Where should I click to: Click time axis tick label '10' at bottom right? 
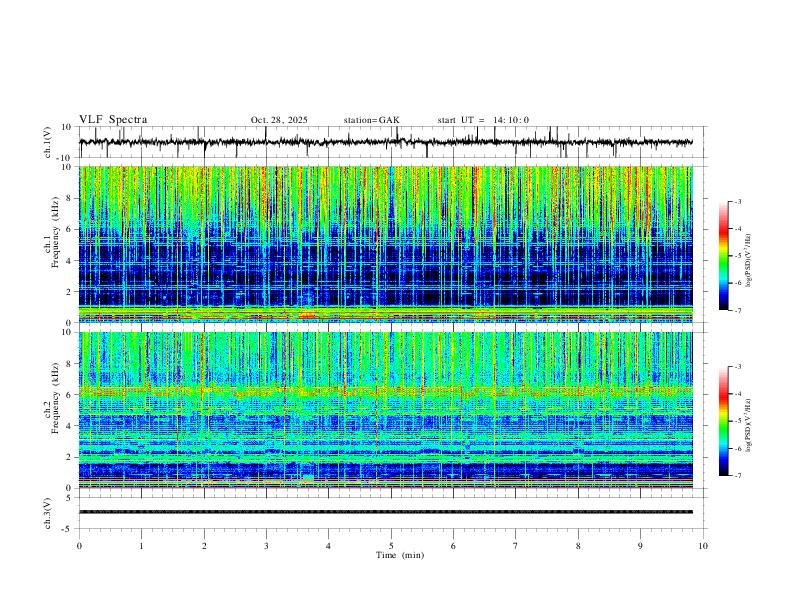pos(703,546)
